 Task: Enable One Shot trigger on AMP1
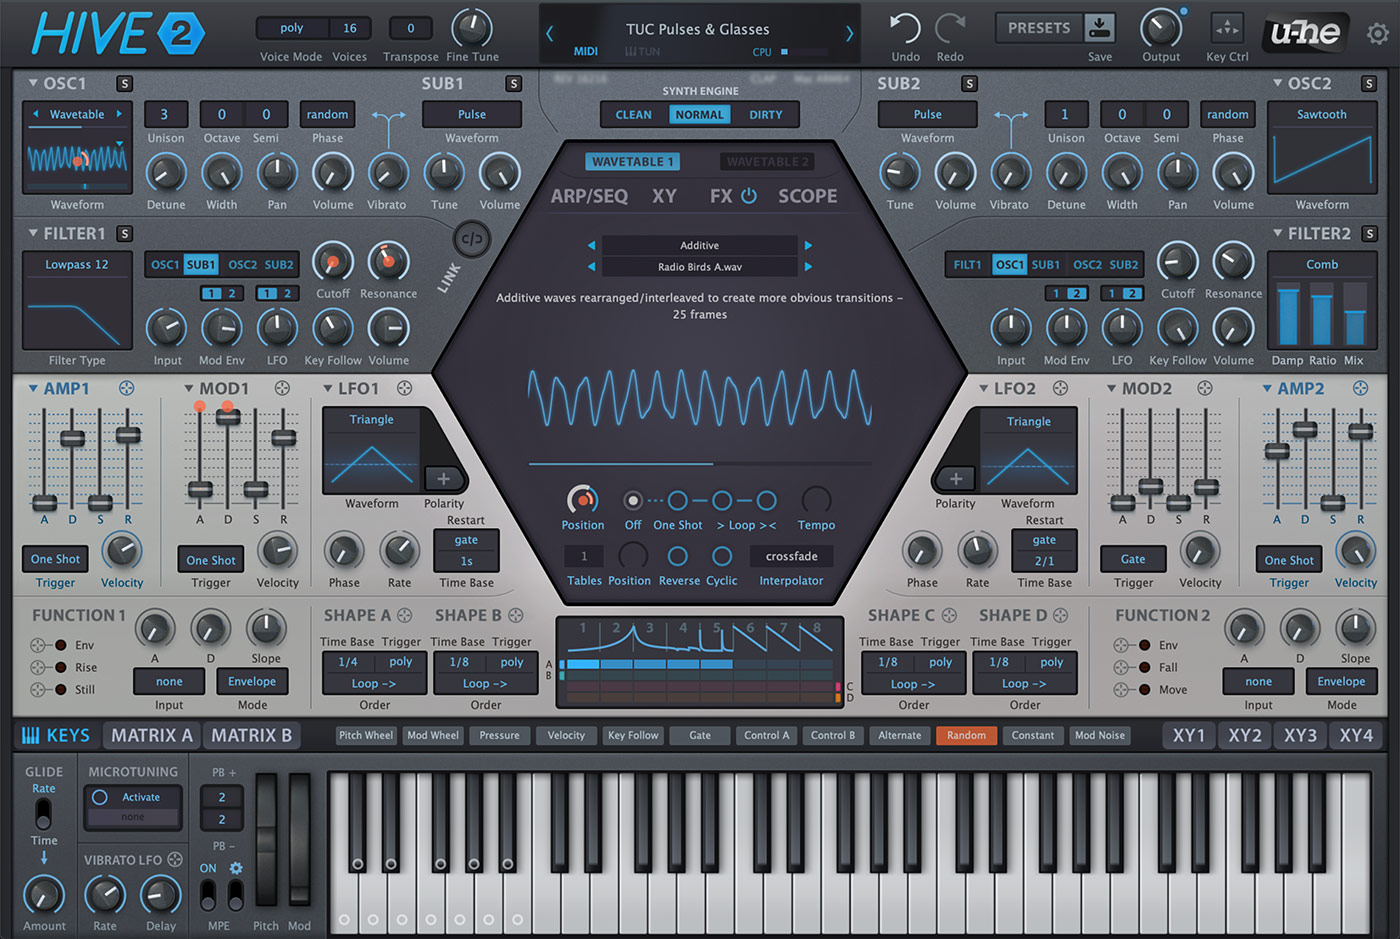[x=55, y=559]
